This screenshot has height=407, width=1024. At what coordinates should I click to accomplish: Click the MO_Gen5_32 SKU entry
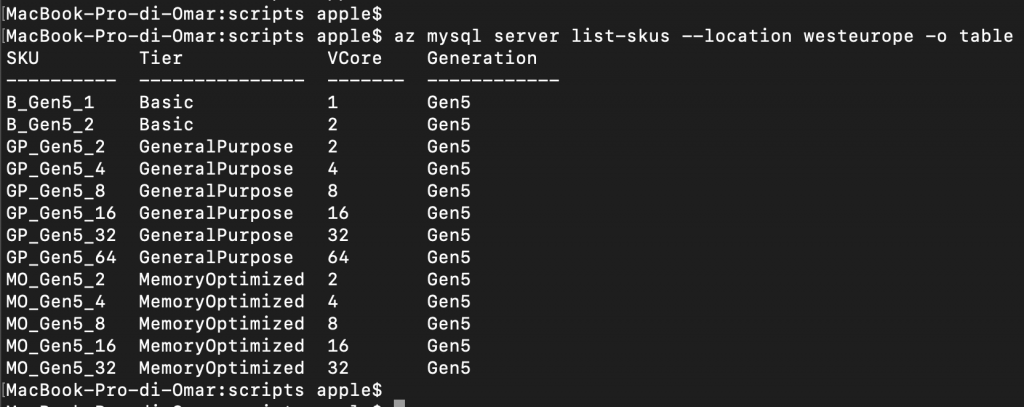tap(61, 368)
